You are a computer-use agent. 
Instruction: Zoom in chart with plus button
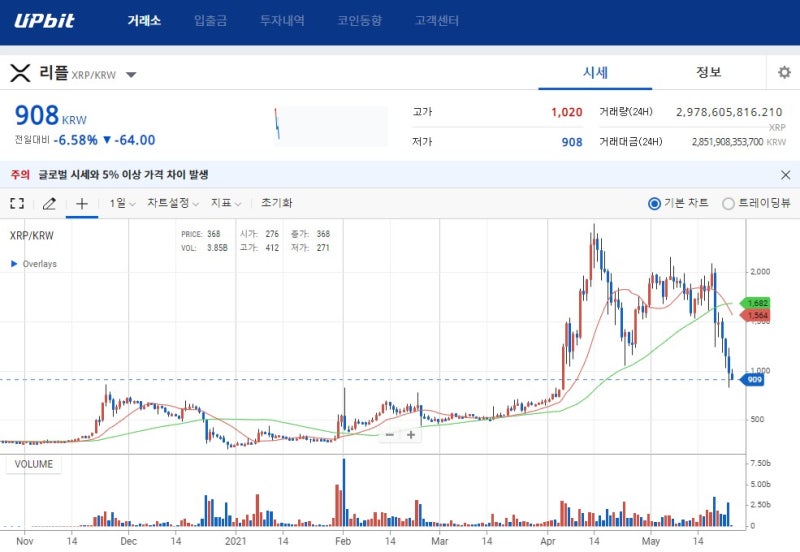[411, 435]
